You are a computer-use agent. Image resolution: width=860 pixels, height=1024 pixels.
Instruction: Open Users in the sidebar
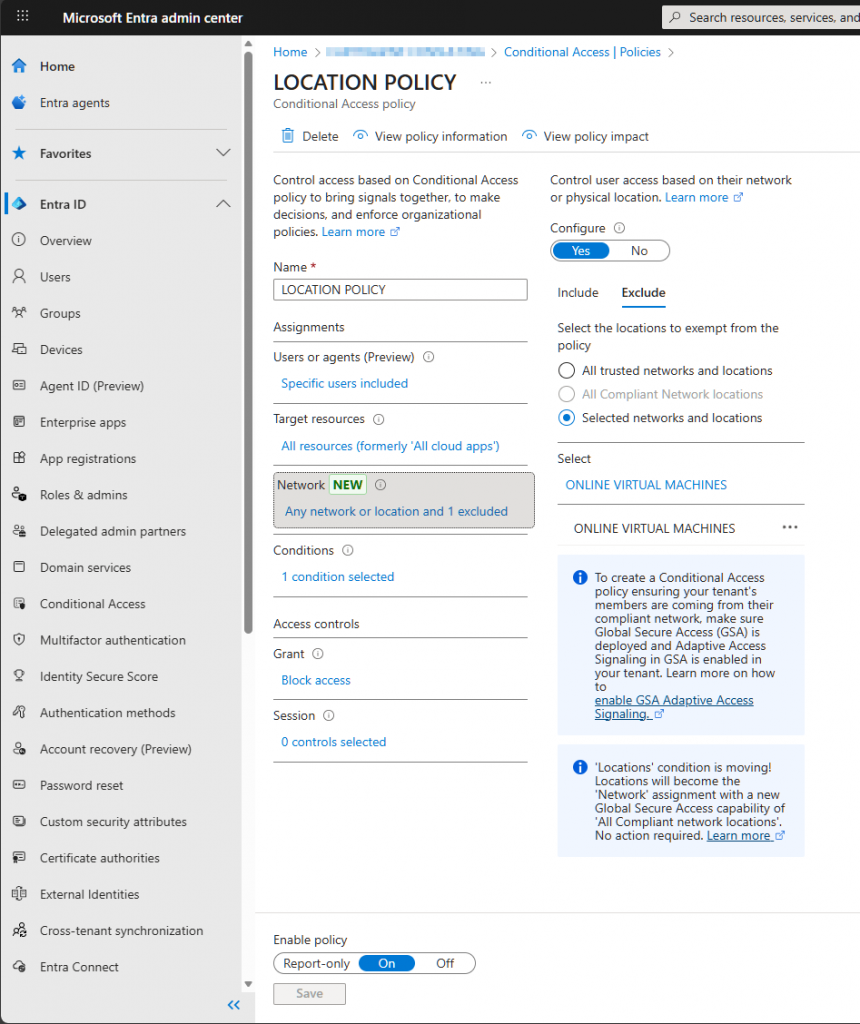[55, 277]
